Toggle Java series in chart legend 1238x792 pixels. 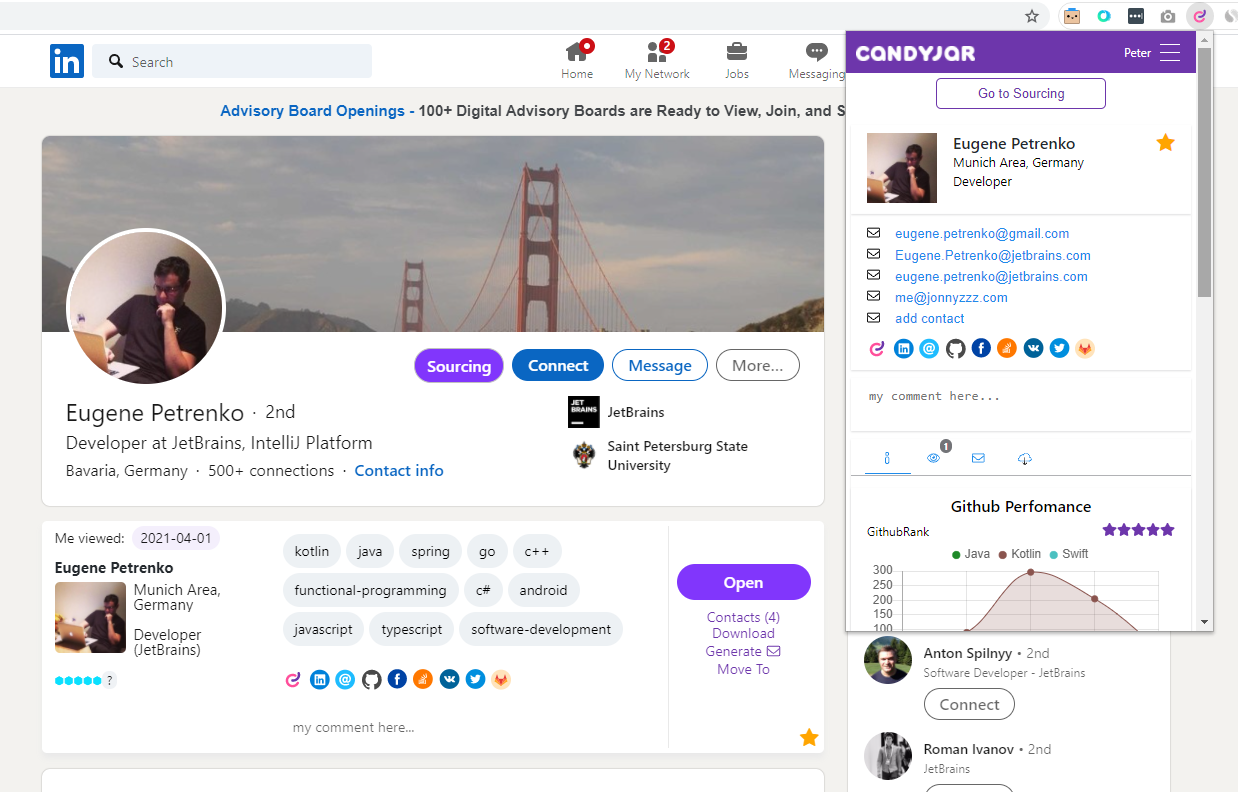[x=971, y=554]
